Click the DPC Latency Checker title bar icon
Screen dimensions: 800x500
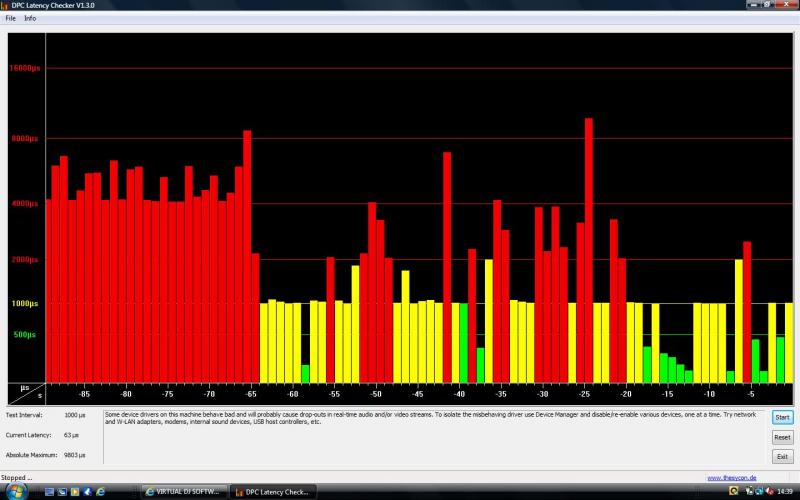pos(6,5)
